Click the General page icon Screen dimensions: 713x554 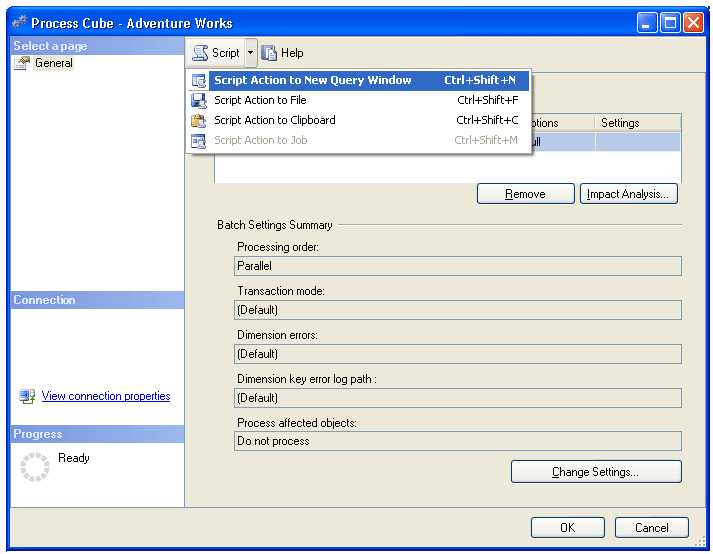(x=22, y=63)
